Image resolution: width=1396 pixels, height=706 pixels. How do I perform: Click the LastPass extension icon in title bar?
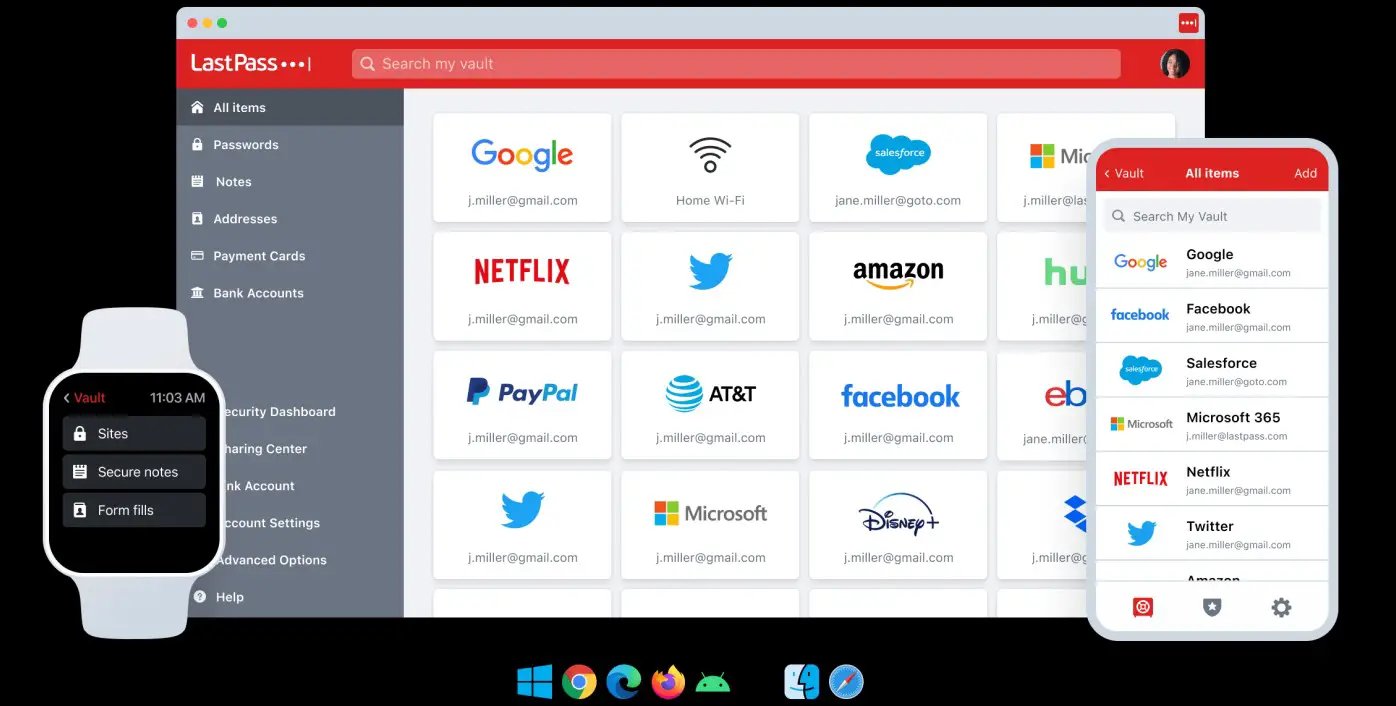coord(1188,22)
